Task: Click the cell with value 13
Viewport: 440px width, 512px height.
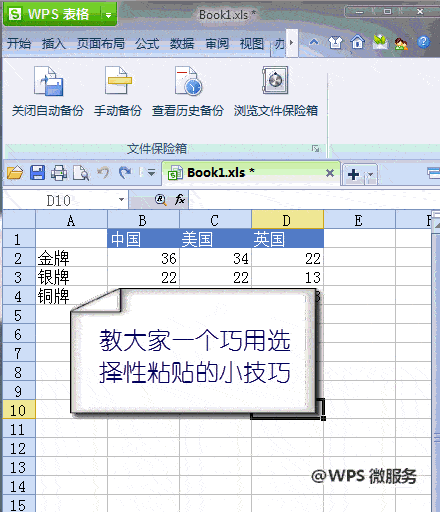Action: click(287, 277)
